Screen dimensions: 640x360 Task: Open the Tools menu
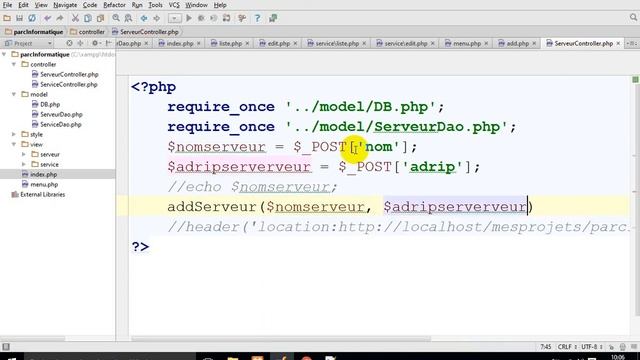(x=155, y=5)
